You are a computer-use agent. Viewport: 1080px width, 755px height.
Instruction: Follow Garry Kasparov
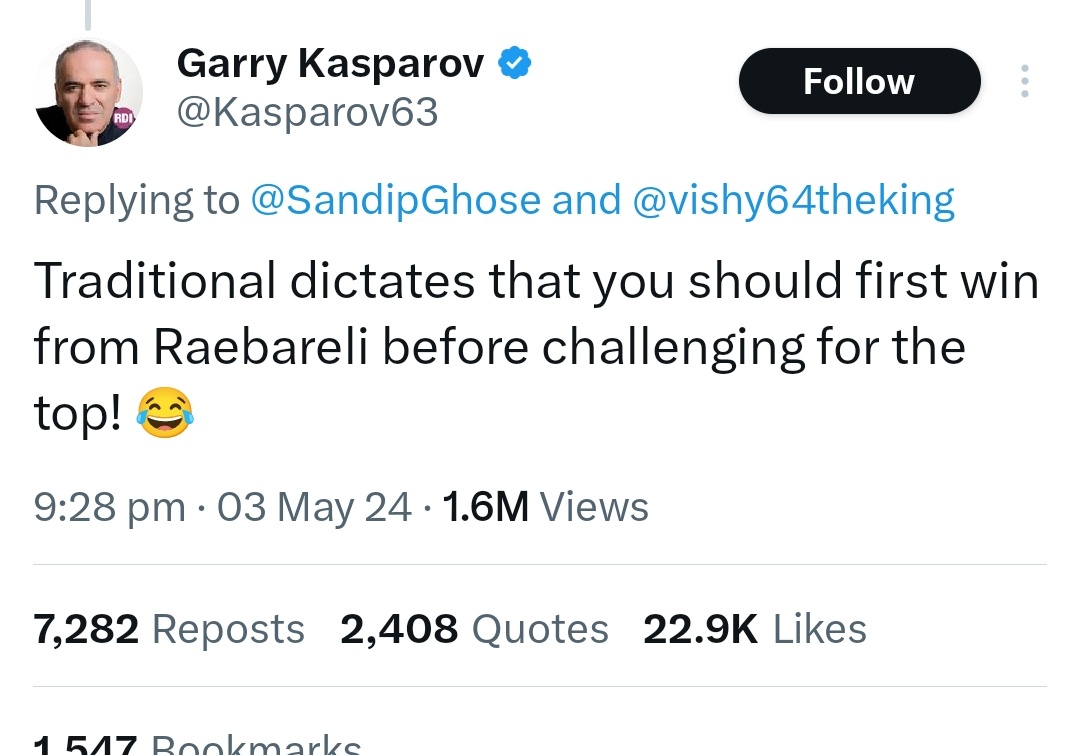pyautogui.click(x=859, y=81)
